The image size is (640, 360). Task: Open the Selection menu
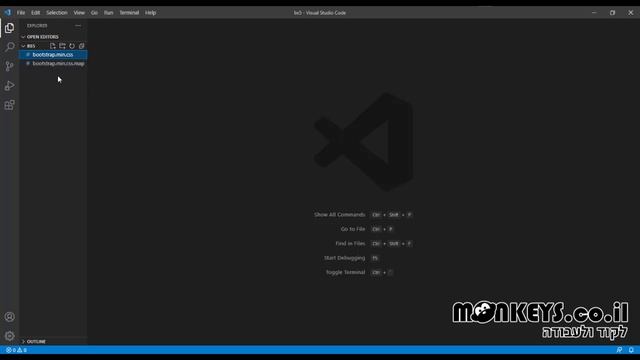click(x=57, y=13)
